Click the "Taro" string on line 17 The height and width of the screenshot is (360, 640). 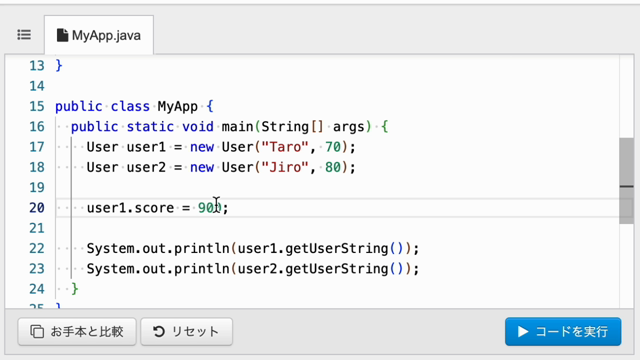pos(285,147)
